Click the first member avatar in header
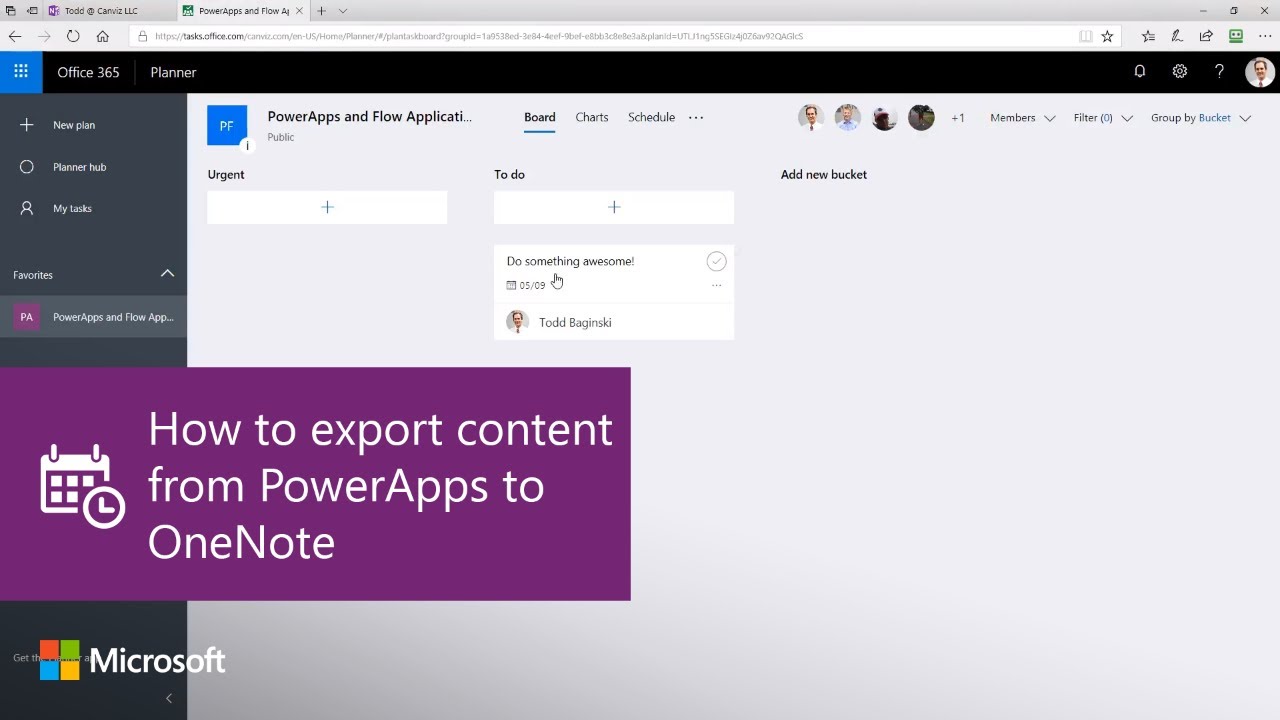 pyautogui.click(x=811, y=118)
